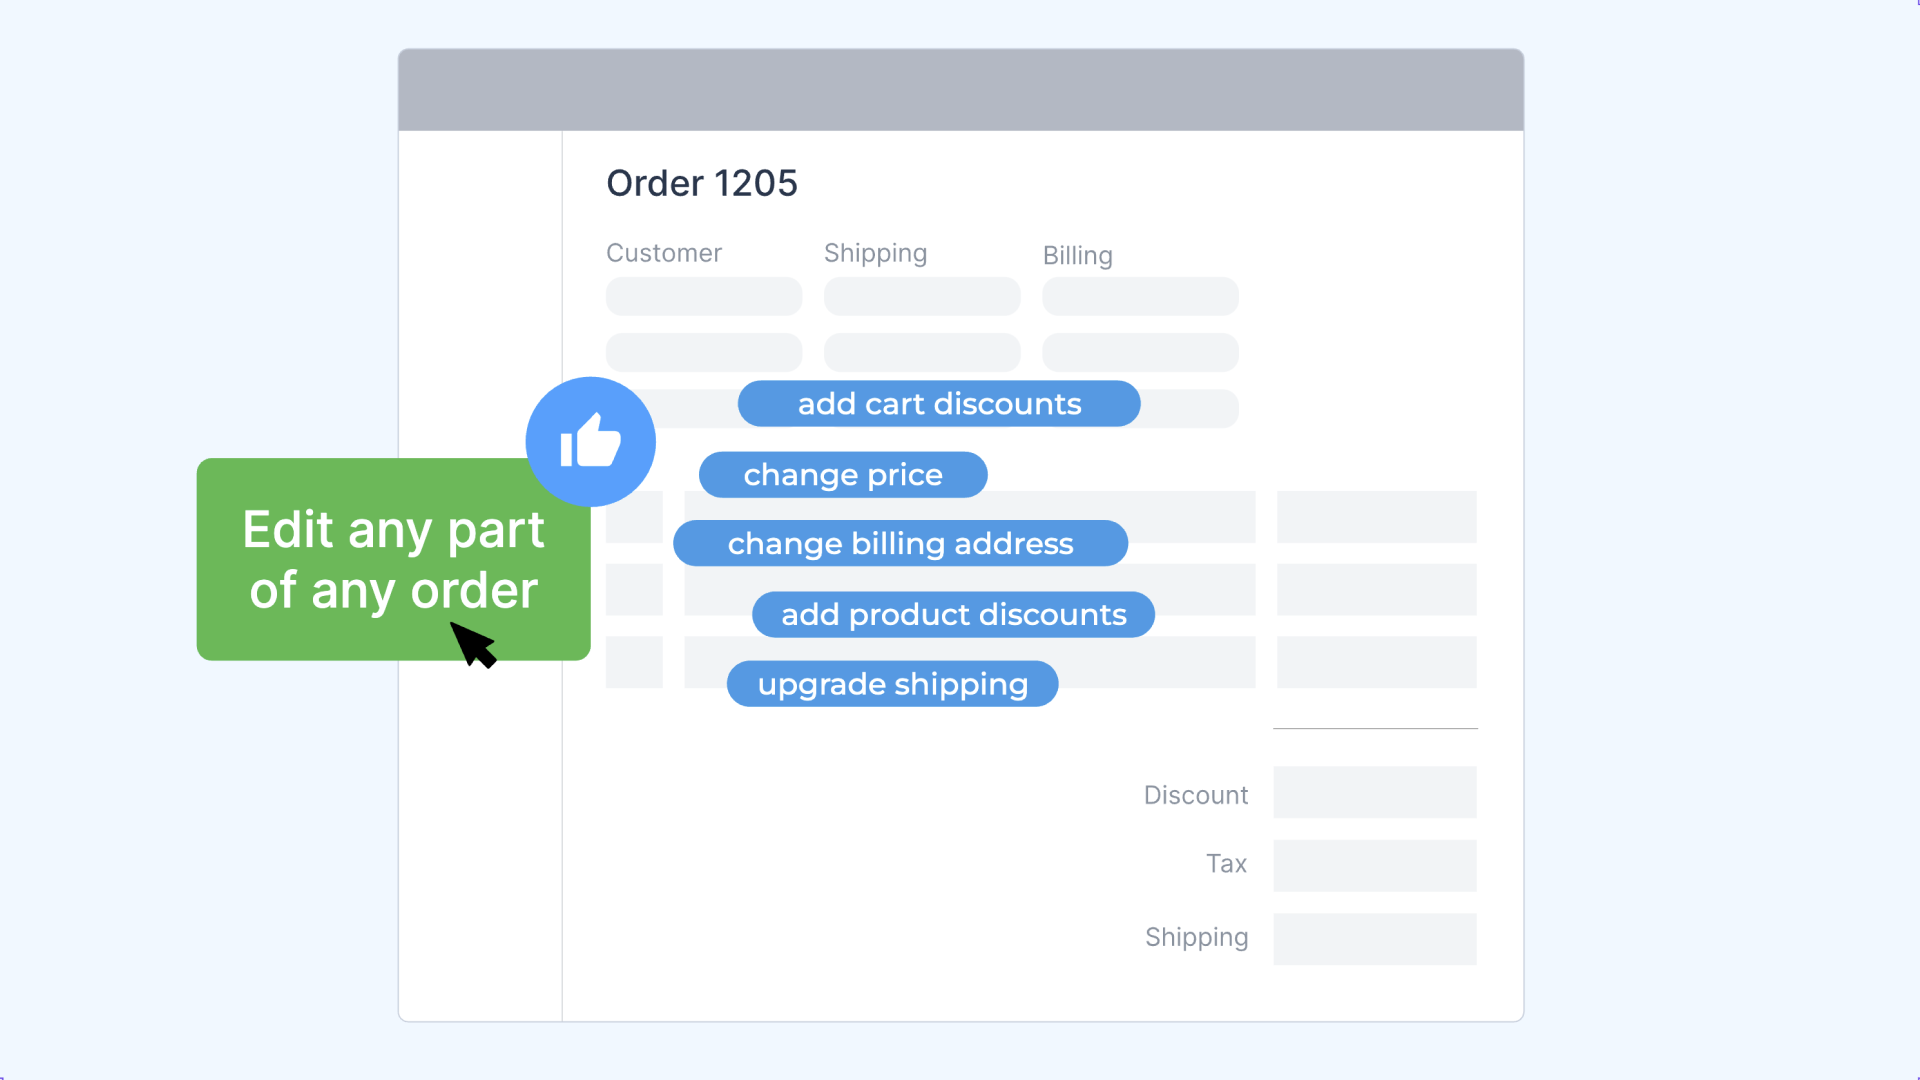Click the second Shipping placeholder field
Viewport: 1920px width, 1080px height.
[921, 352]
